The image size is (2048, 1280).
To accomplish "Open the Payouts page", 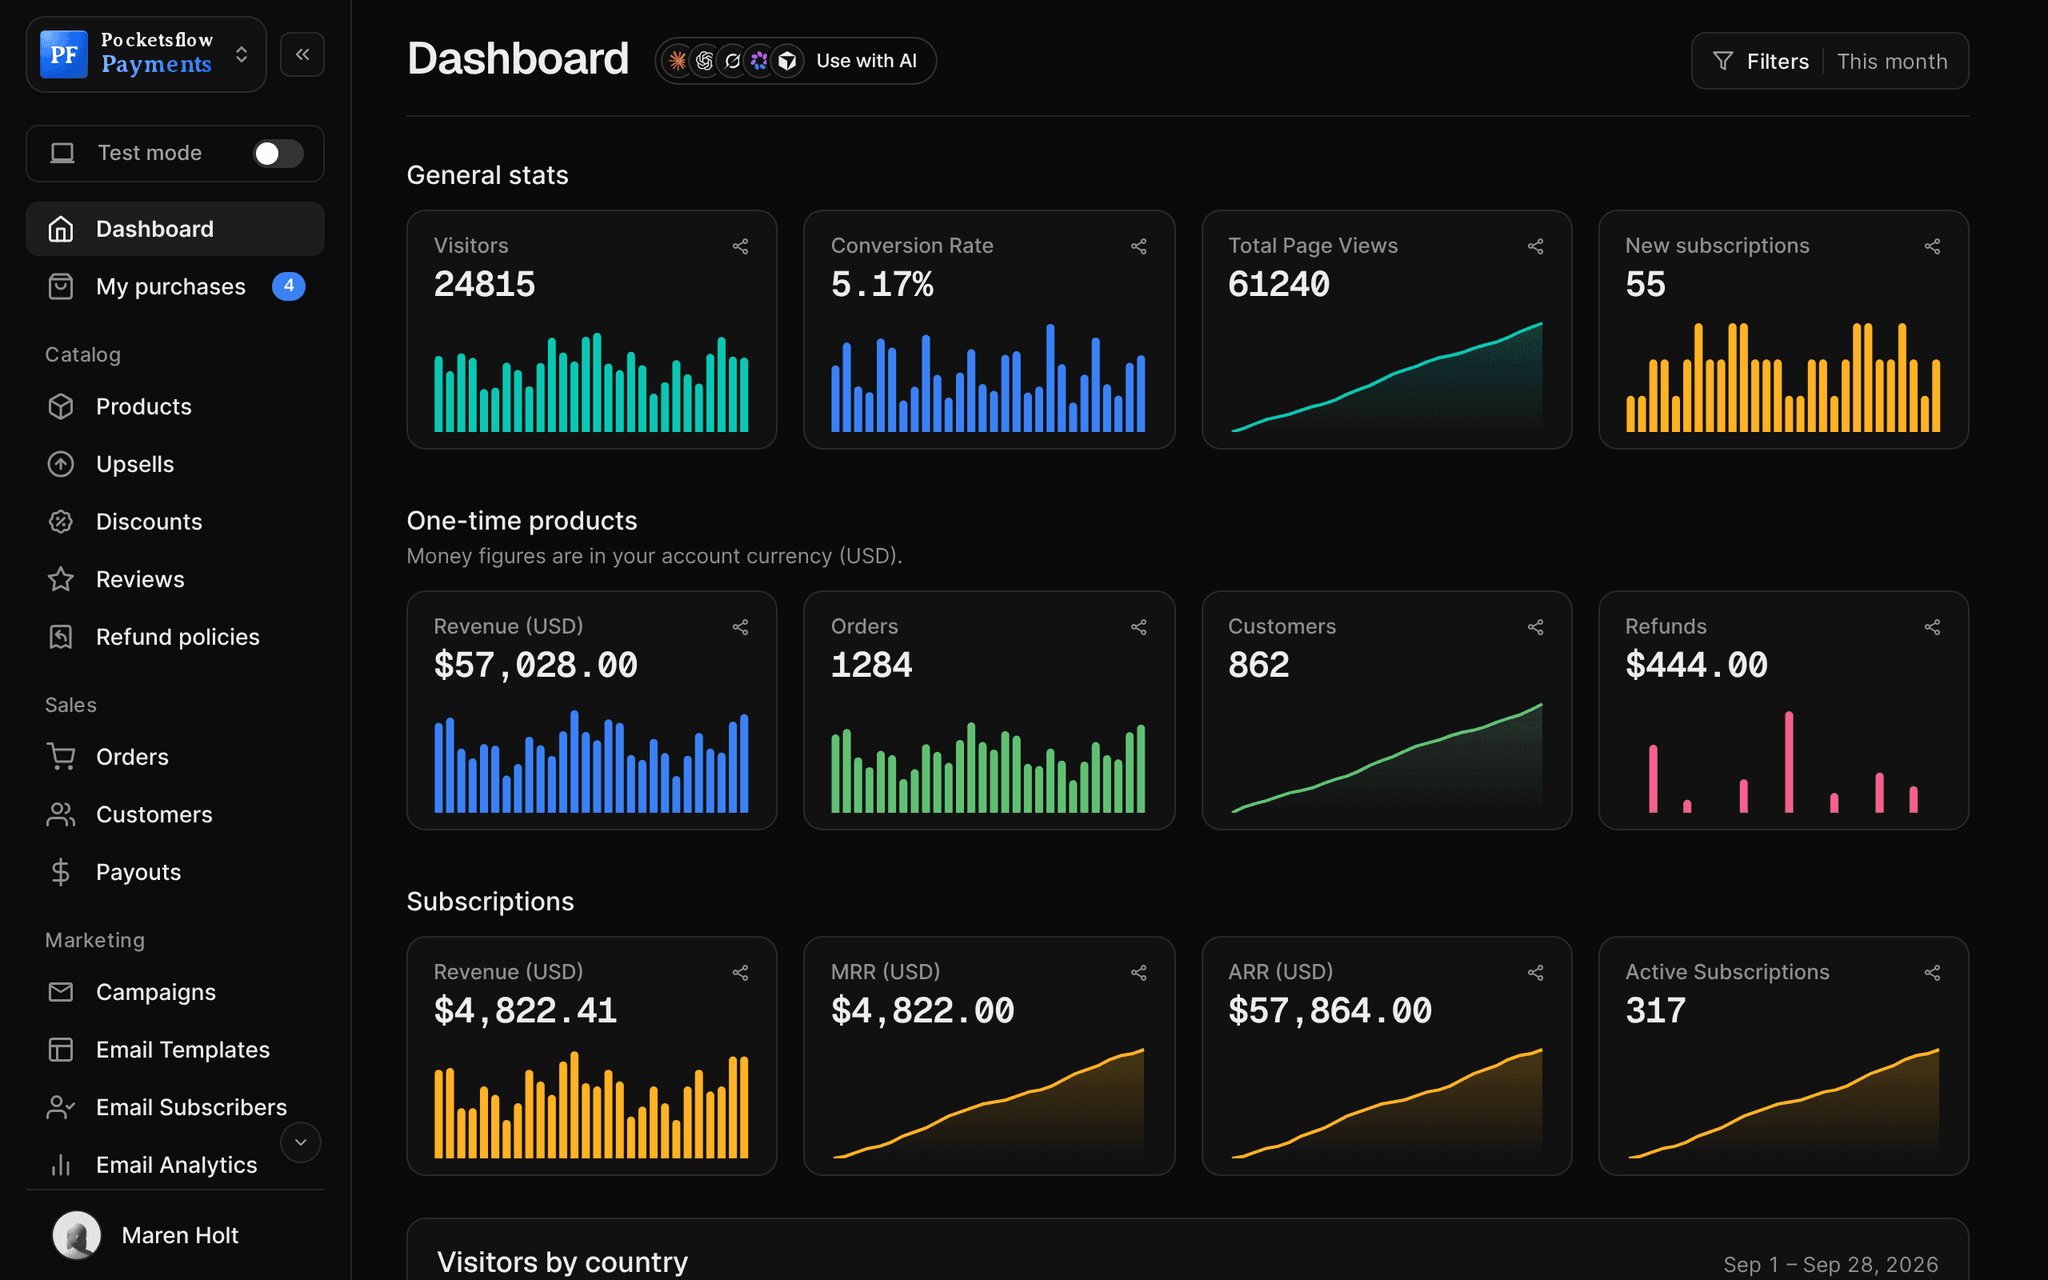I will [175, 872].
